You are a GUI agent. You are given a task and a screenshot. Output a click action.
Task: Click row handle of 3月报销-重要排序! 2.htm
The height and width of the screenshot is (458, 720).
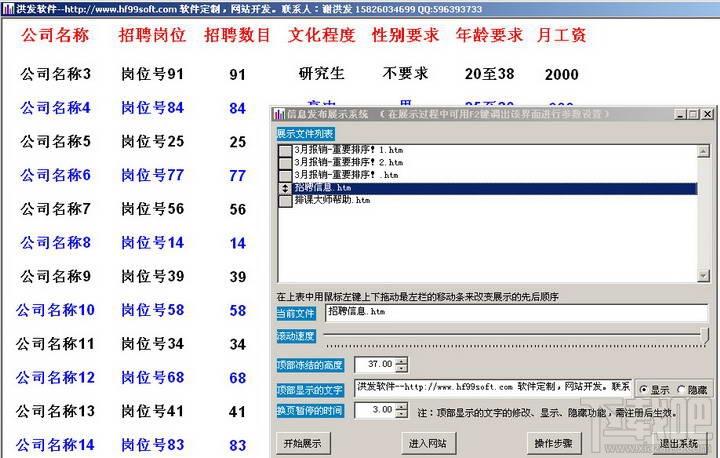click(285, 163)
